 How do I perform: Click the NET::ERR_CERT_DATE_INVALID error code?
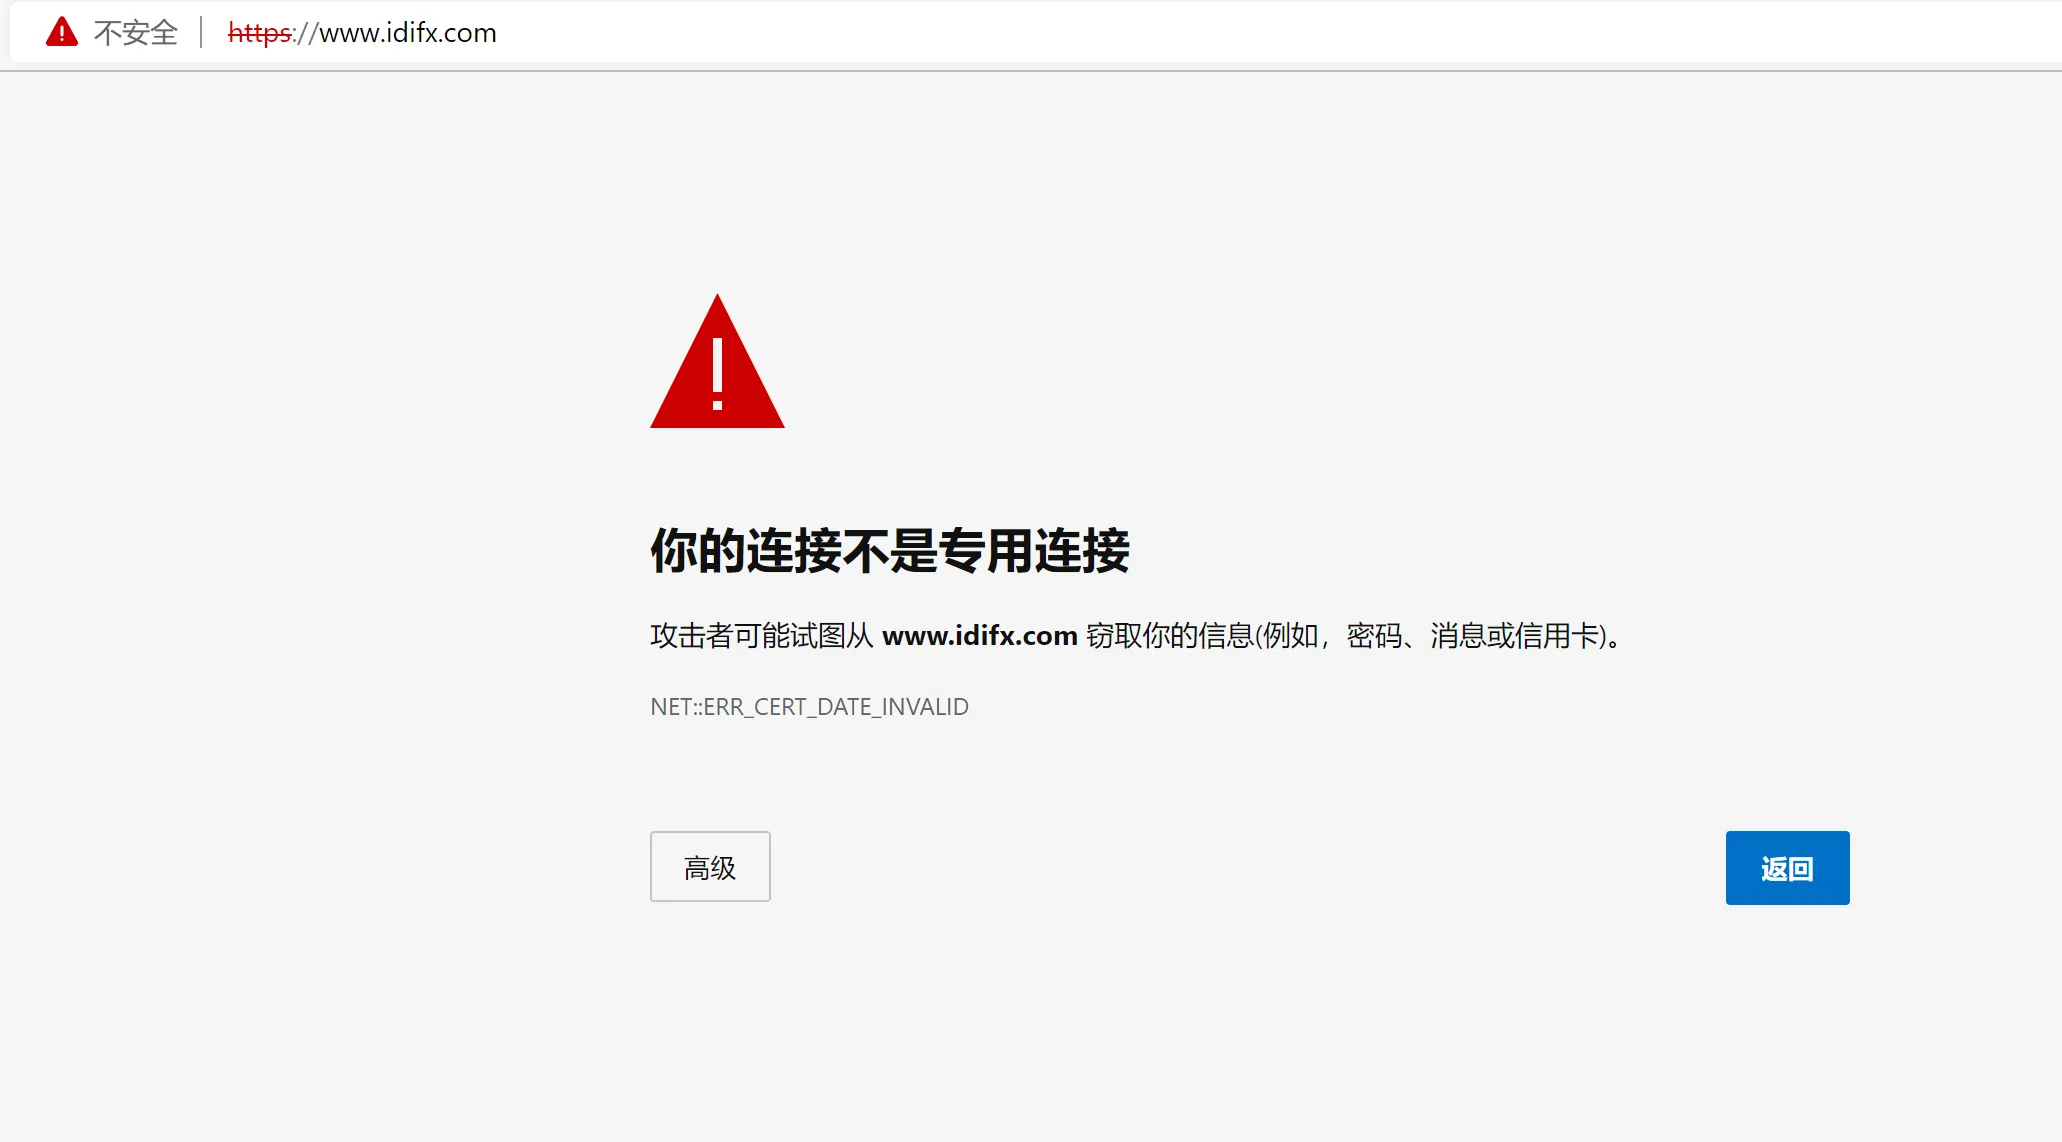tap(809, 707)
